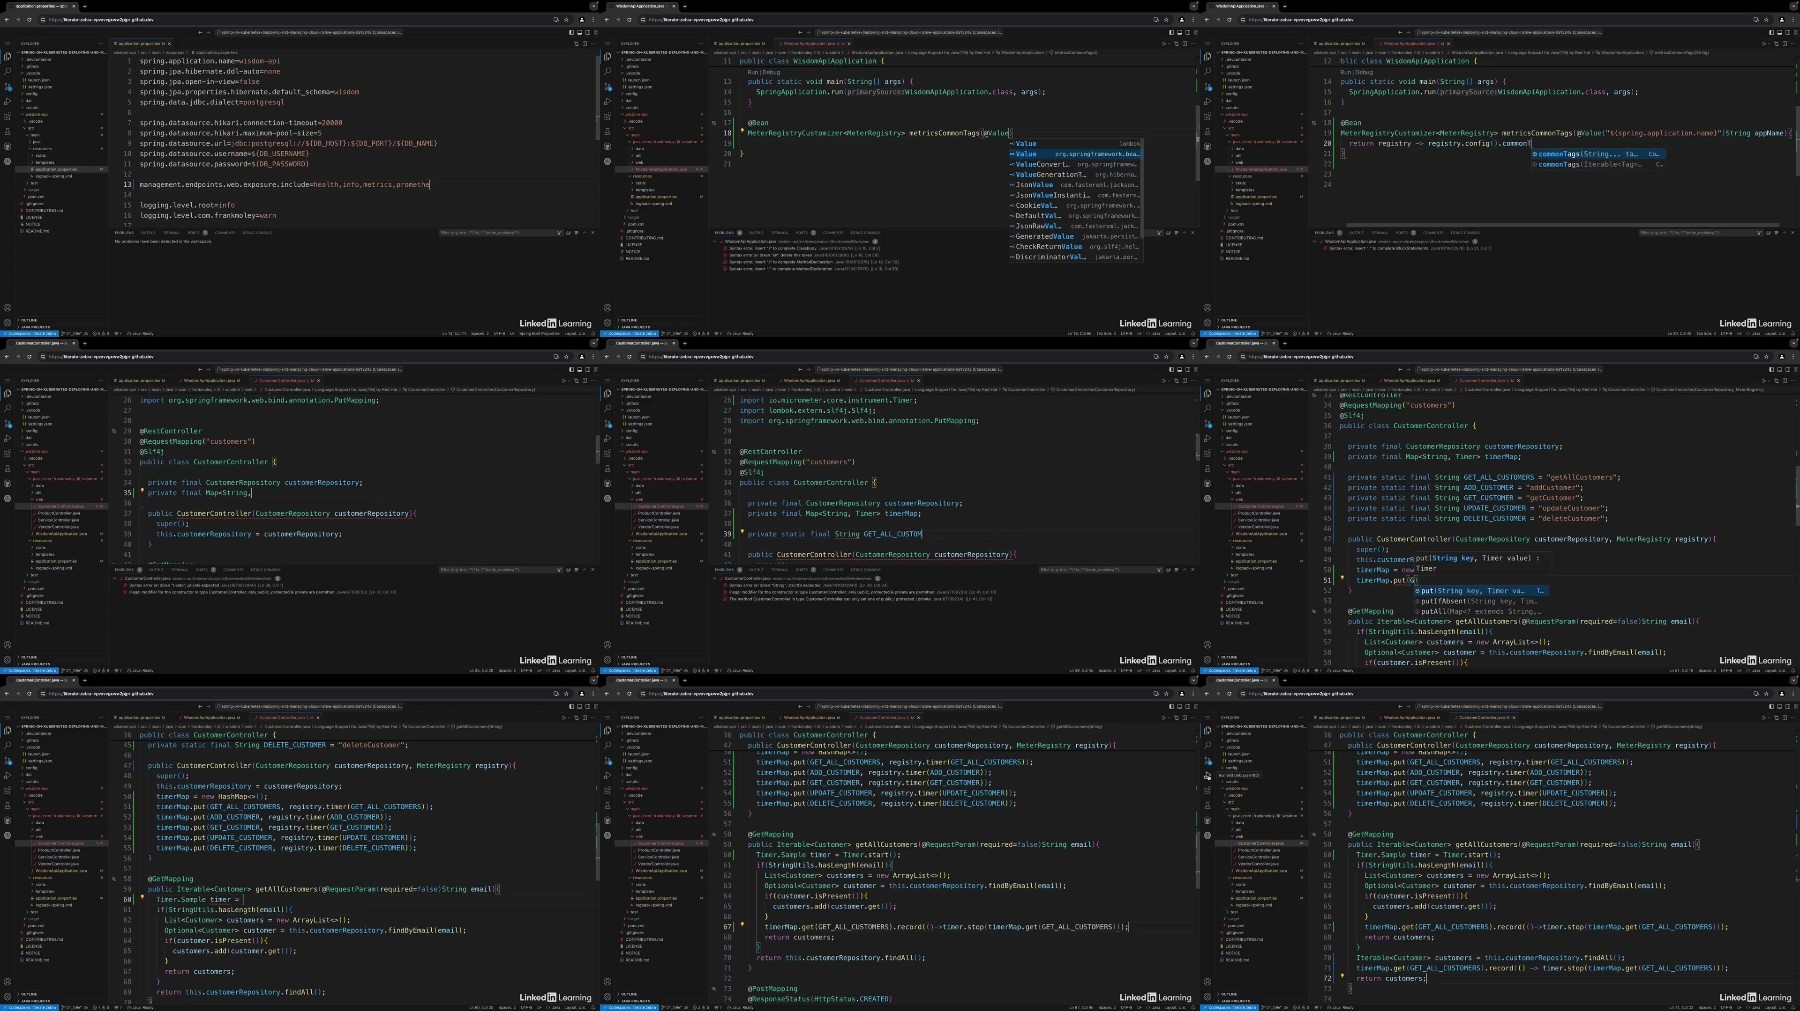Click Spring Boot Properties language mode in status bar

click(539, 333)
